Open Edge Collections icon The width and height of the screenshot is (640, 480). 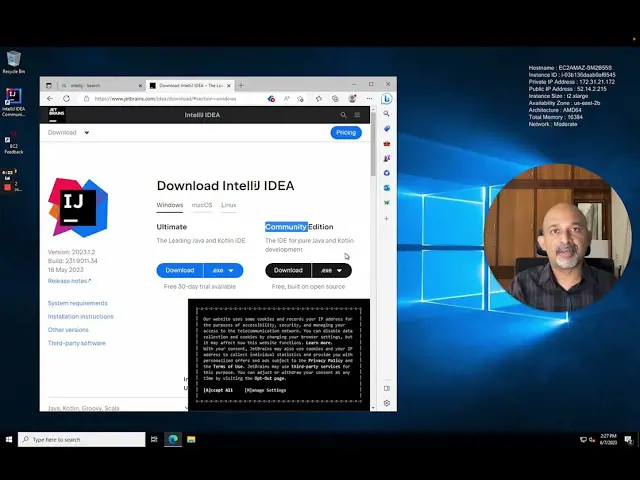point(336,99)
